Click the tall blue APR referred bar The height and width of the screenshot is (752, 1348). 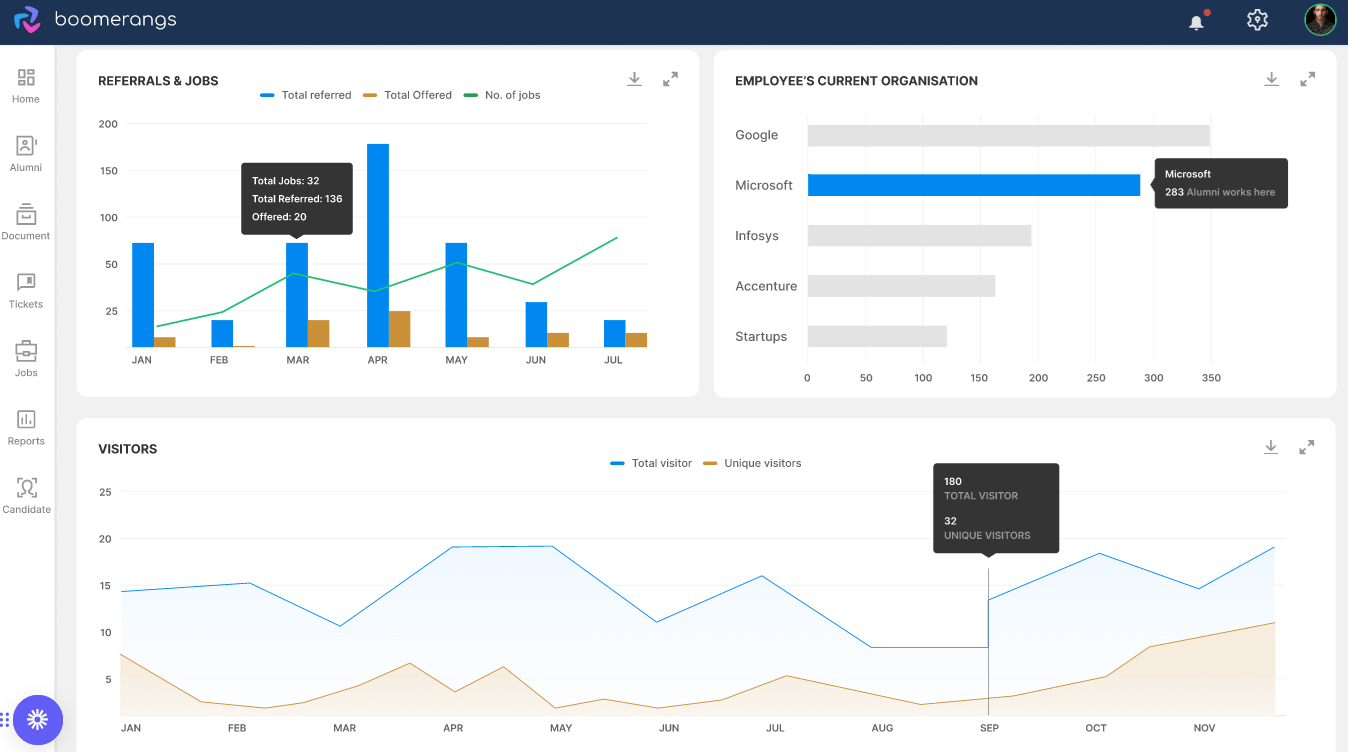point(378,245)
